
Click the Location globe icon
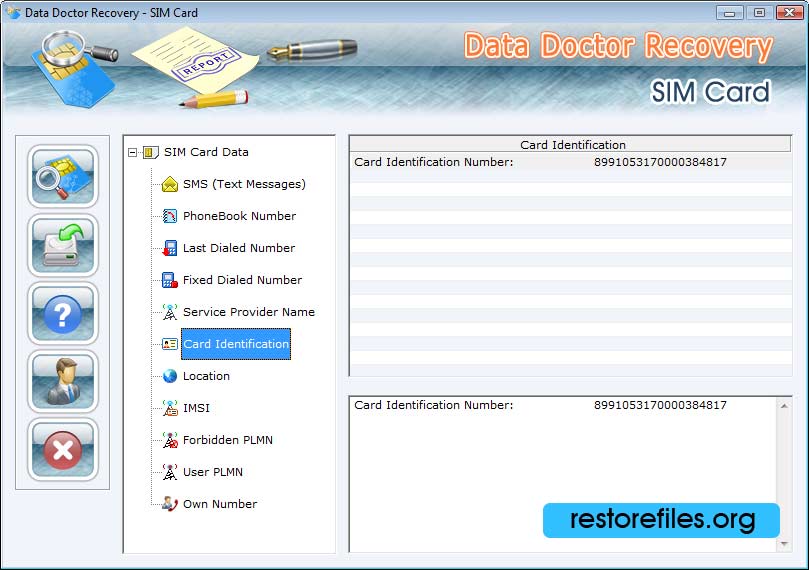[170, 376]
